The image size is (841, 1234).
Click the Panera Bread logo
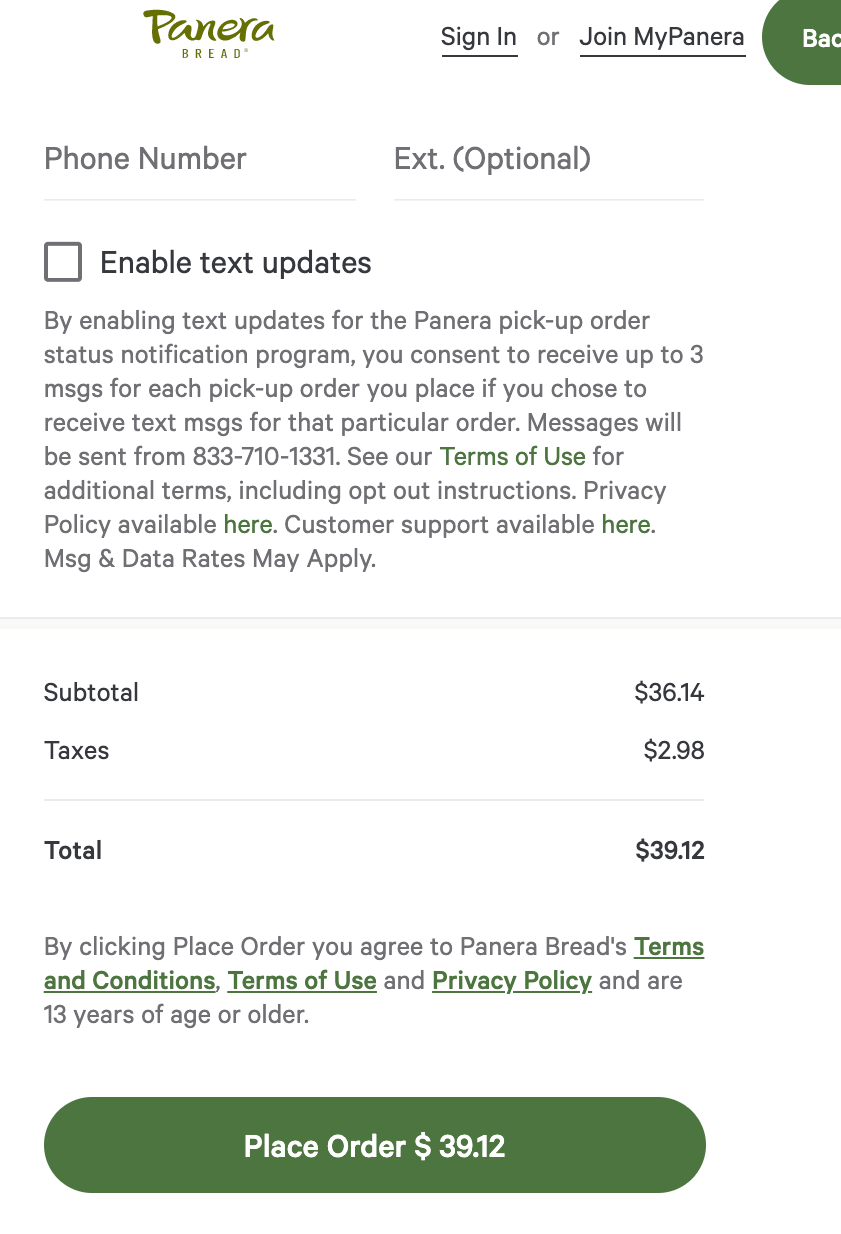208,33
